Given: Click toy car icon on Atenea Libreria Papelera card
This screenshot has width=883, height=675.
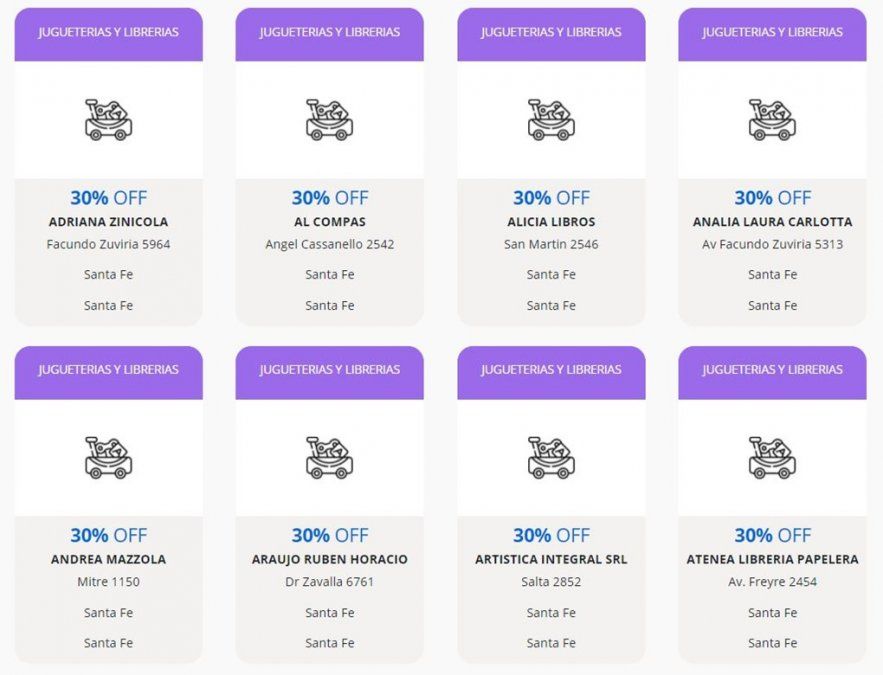Looking at the screenshot, I should [772, 458].
